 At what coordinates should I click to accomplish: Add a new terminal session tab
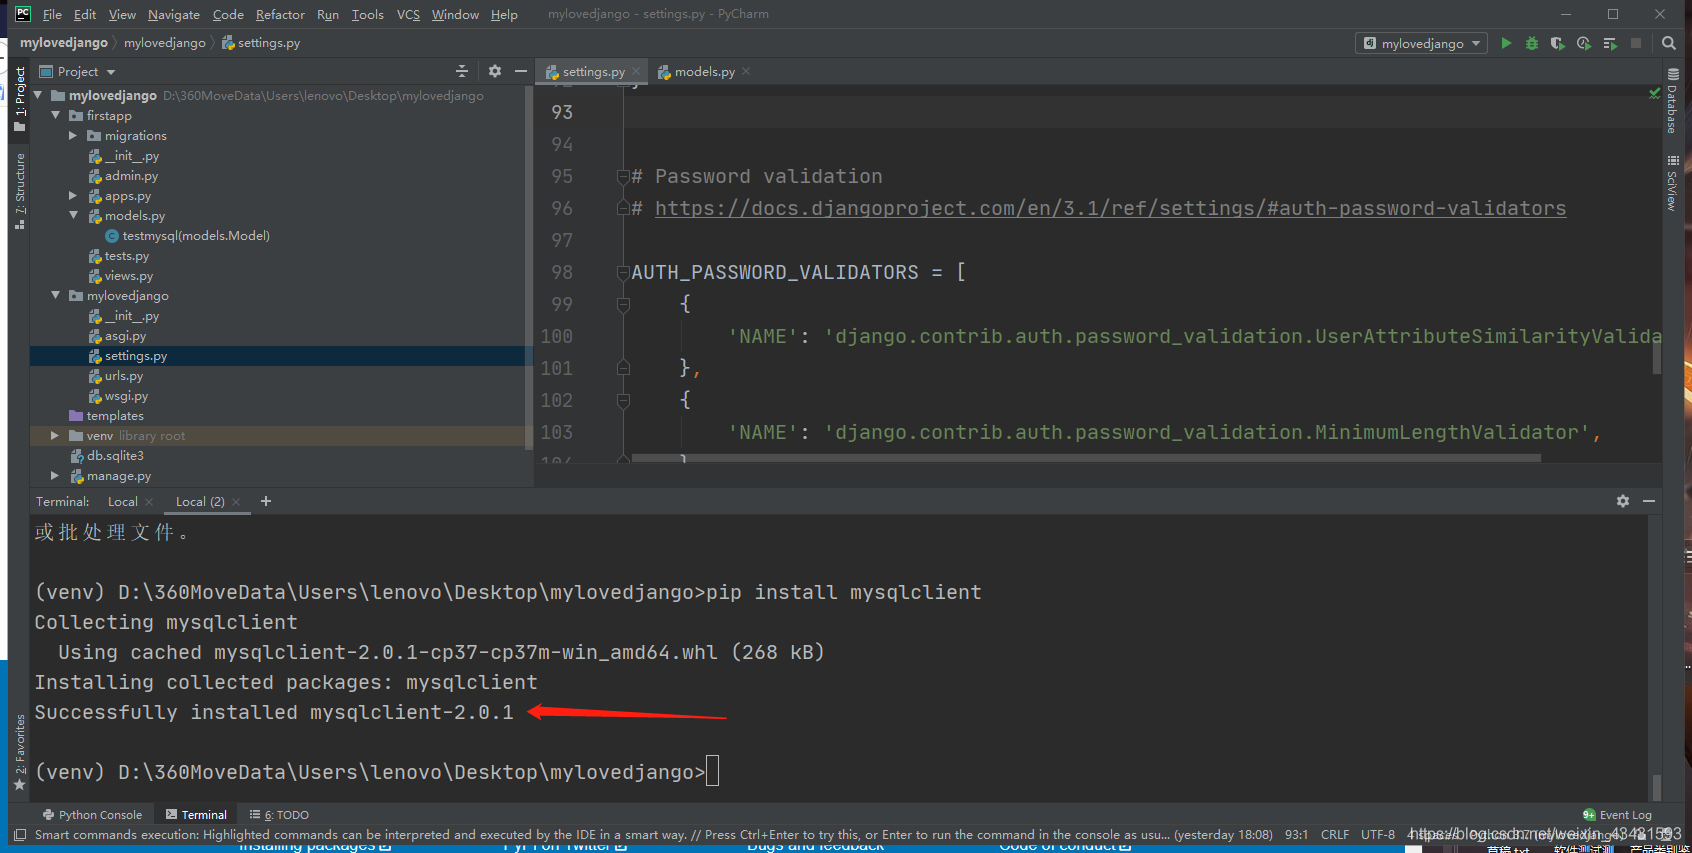266,501
